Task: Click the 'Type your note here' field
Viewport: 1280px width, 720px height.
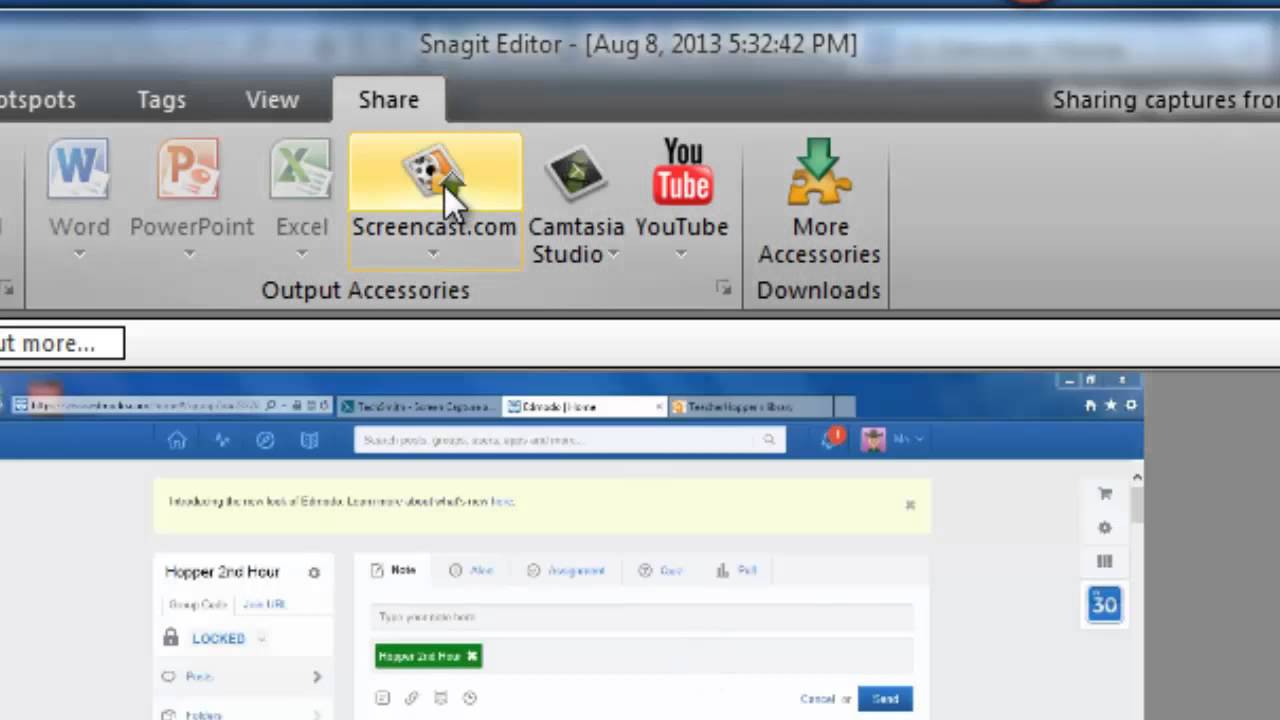Action: tap(641, 617)
